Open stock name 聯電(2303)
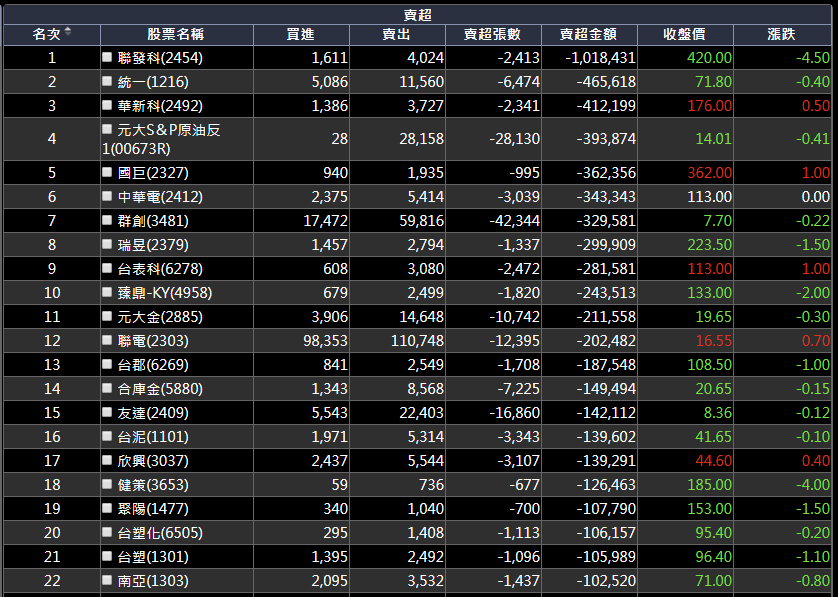This screenshot has width=838, height=597. coord(153,341)
